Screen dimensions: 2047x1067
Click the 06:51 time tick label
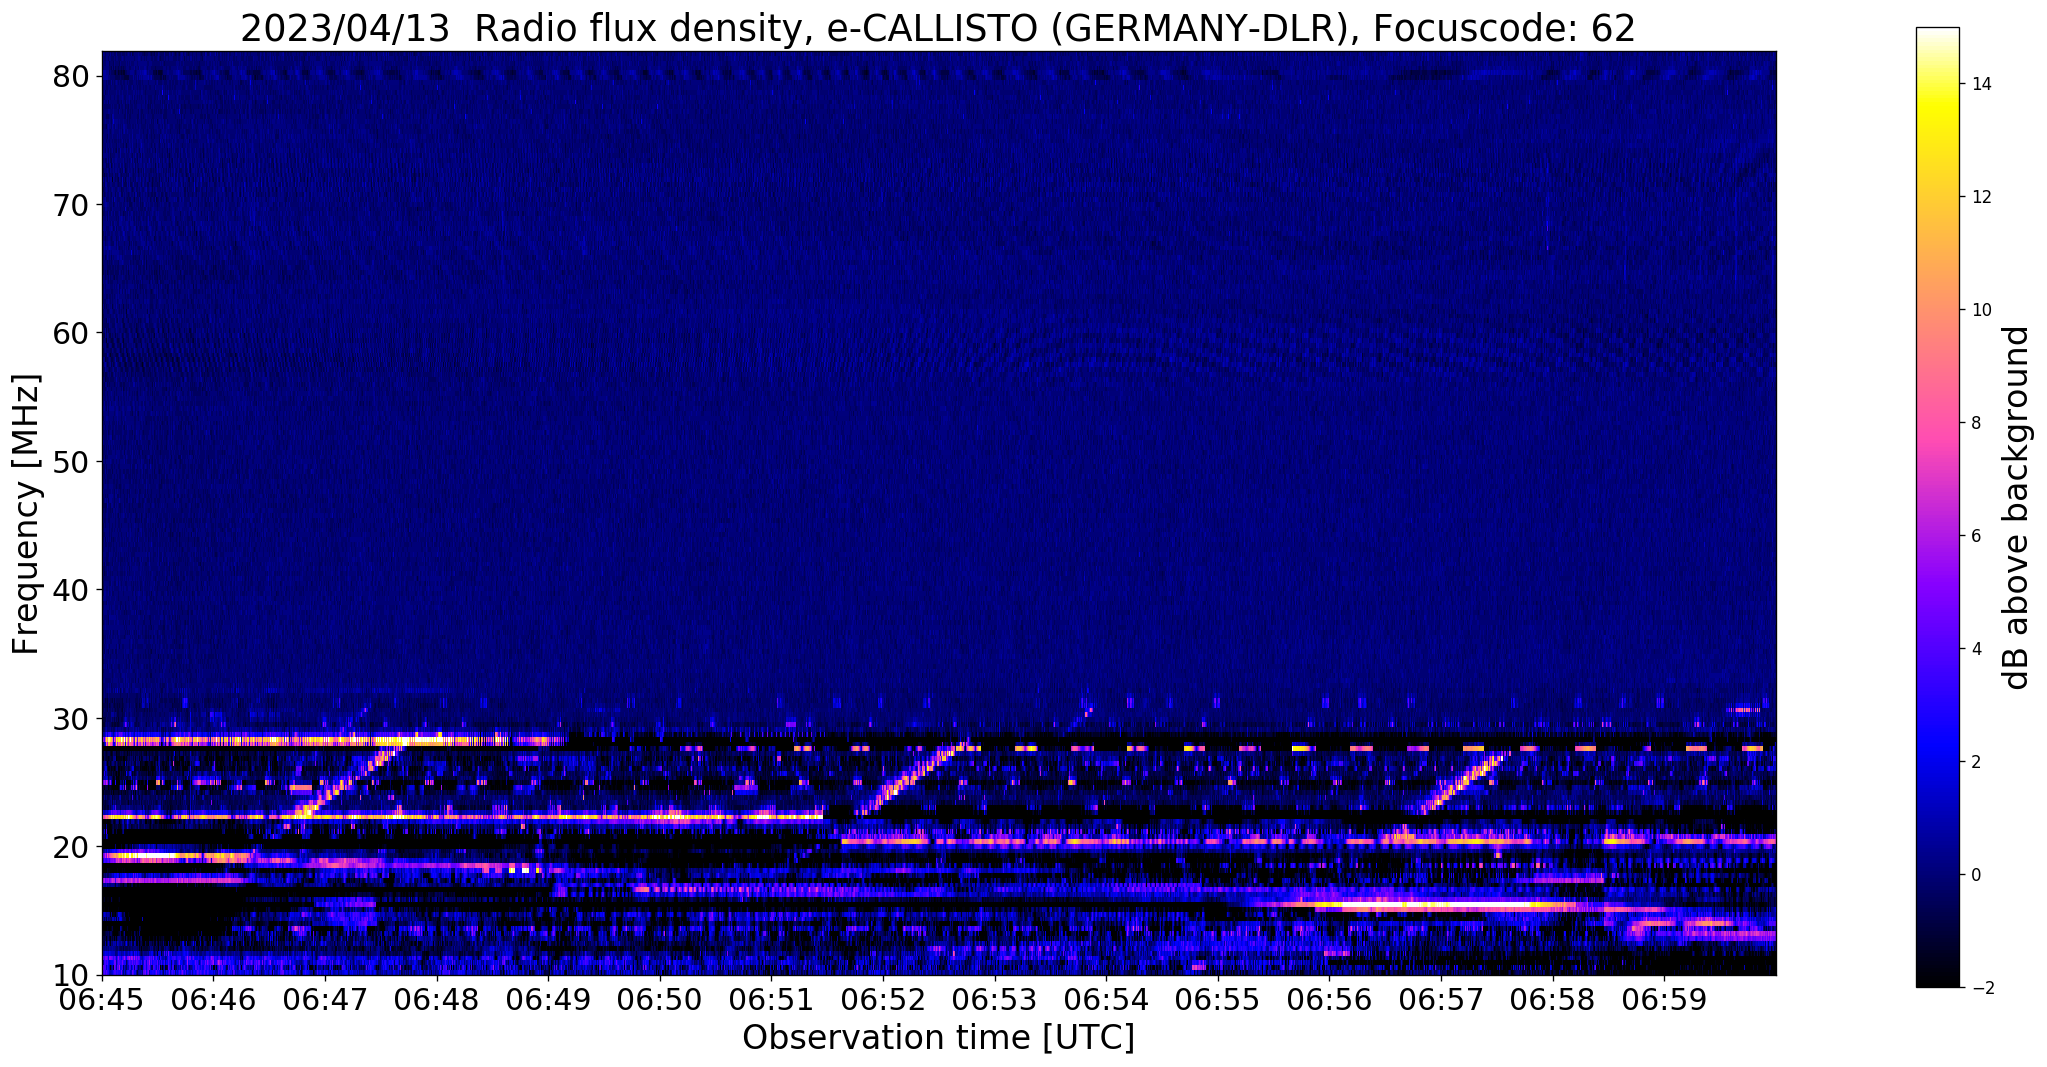tap(771, 999)
